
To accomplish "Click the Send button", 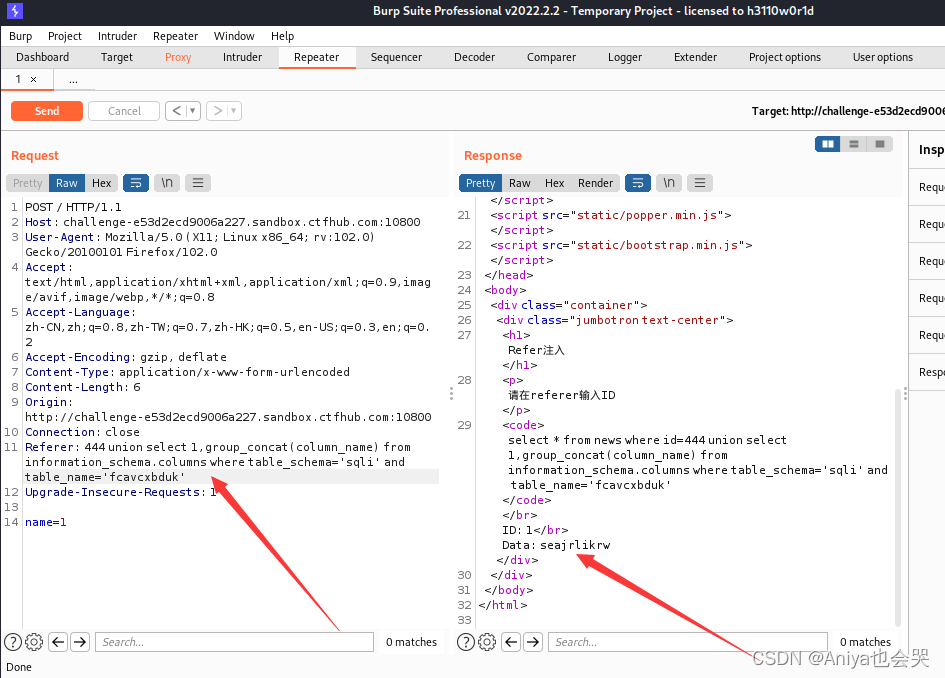I will [x=47, y=111].
